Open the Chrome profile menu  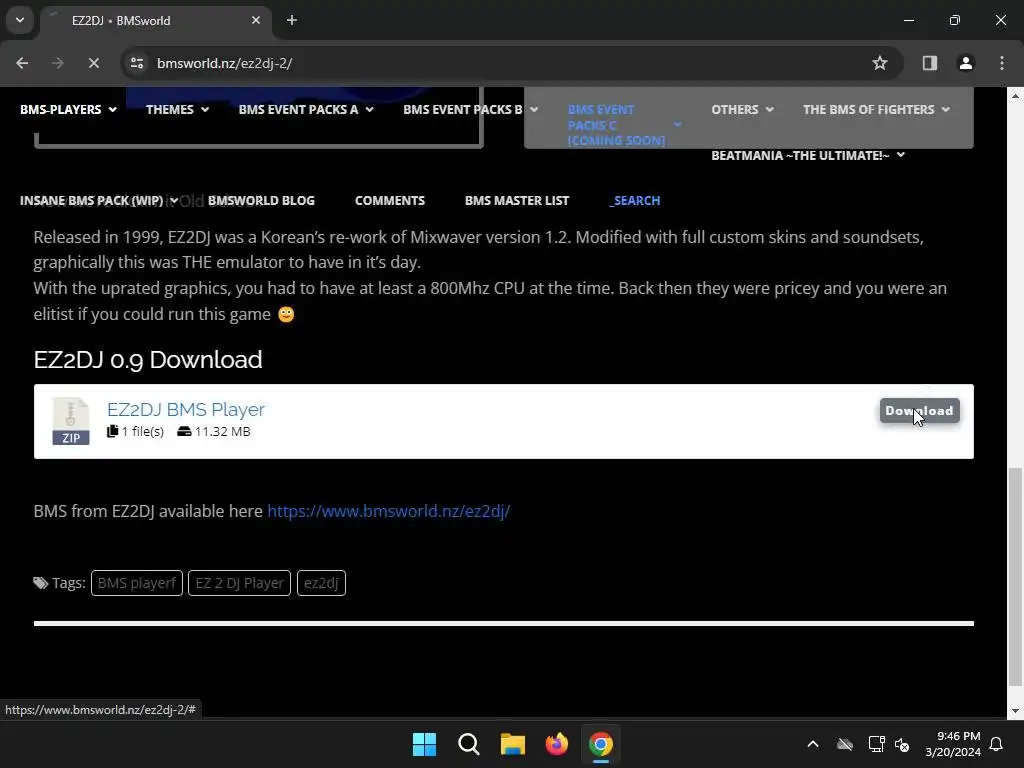pyautogui.click(x=965, y=63)
